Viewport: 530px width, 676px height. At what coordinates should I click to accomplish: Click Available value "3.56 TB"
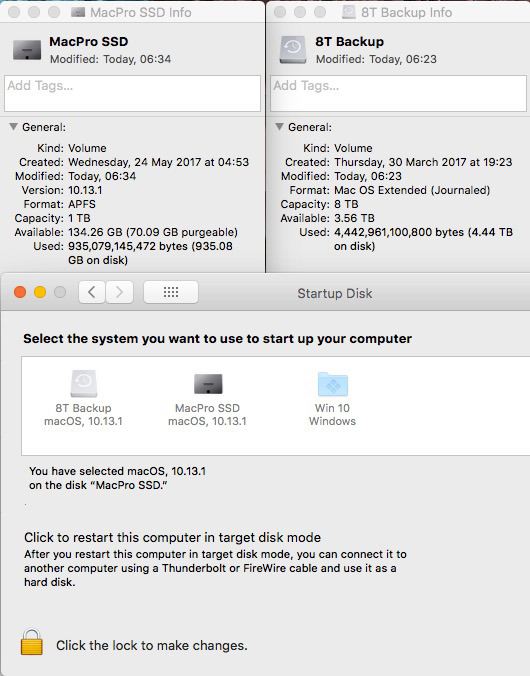[x=354, y=218]
